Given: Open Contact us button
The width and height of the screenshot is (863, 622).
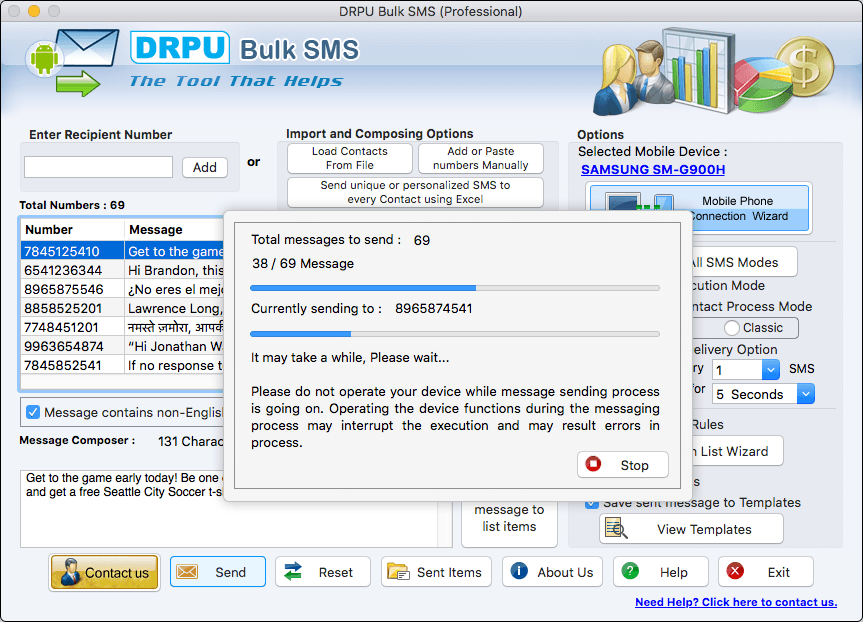Looking at the screenshot, I should [x=104, y=572].
